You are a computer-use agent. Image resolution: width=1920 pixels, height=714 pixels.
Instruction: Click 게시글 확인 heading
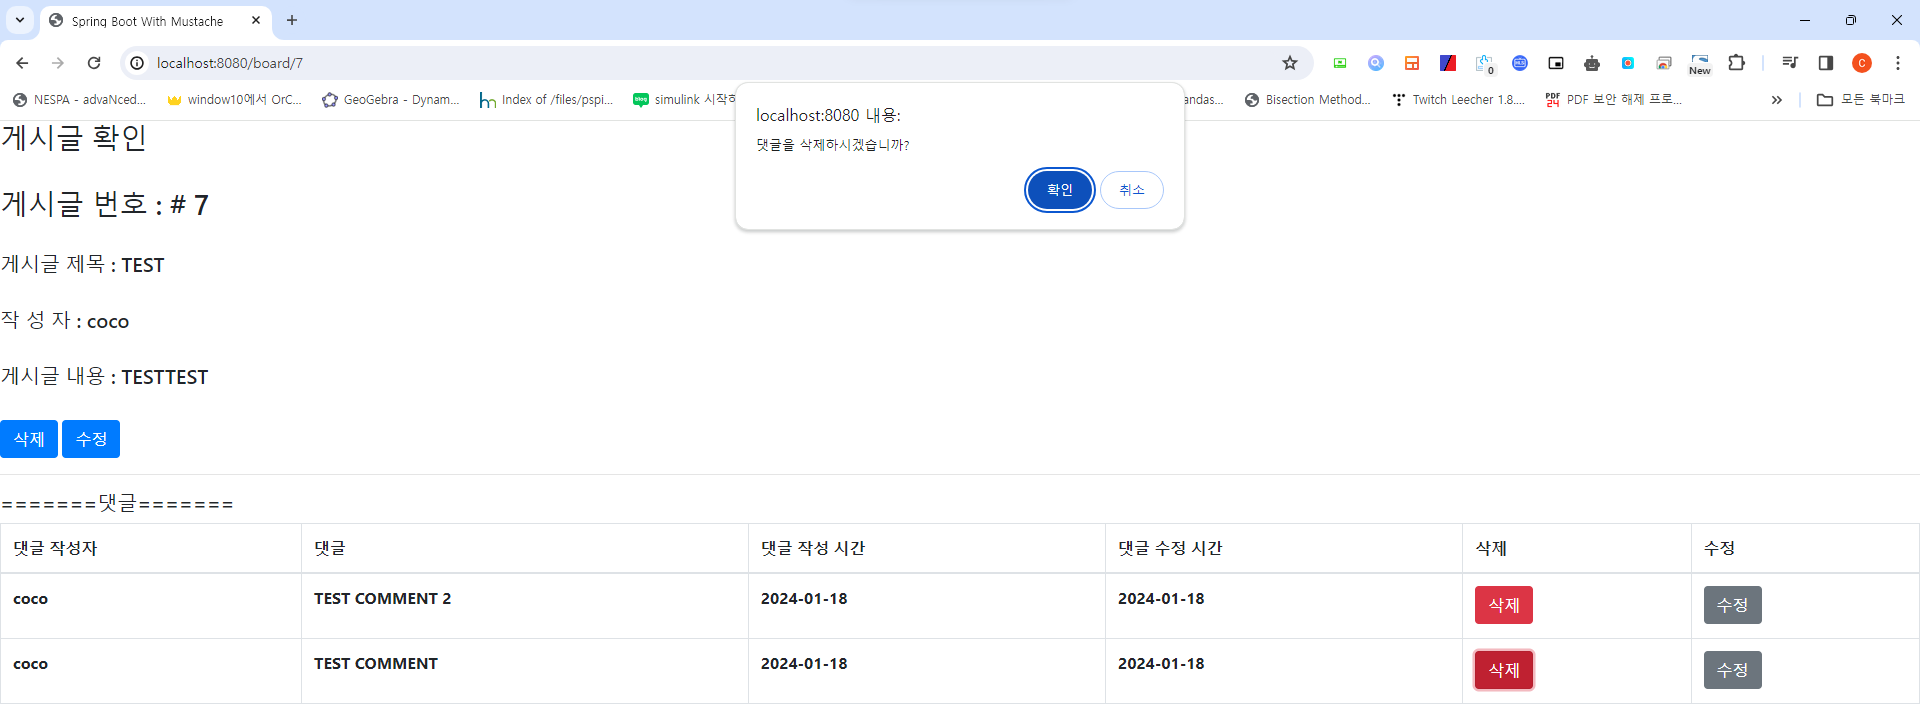point(74,138)
